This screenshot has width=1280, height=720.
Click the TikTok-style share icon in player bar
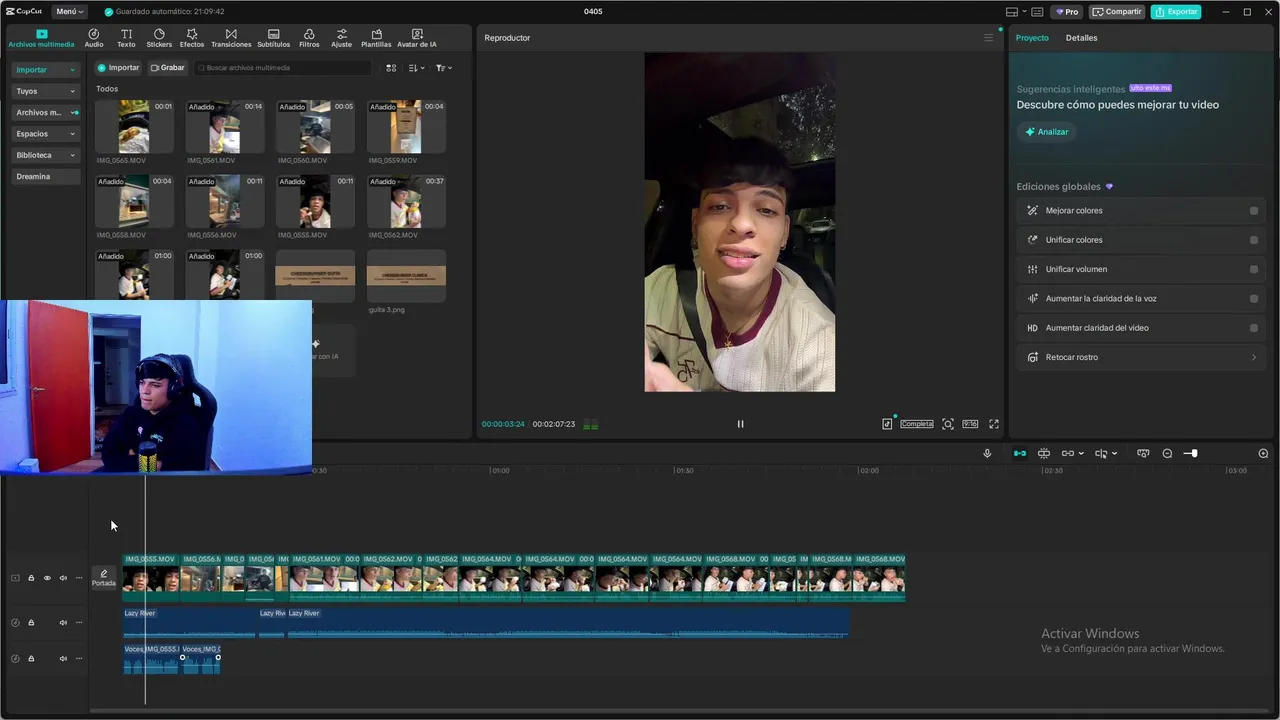coord(887,424)
